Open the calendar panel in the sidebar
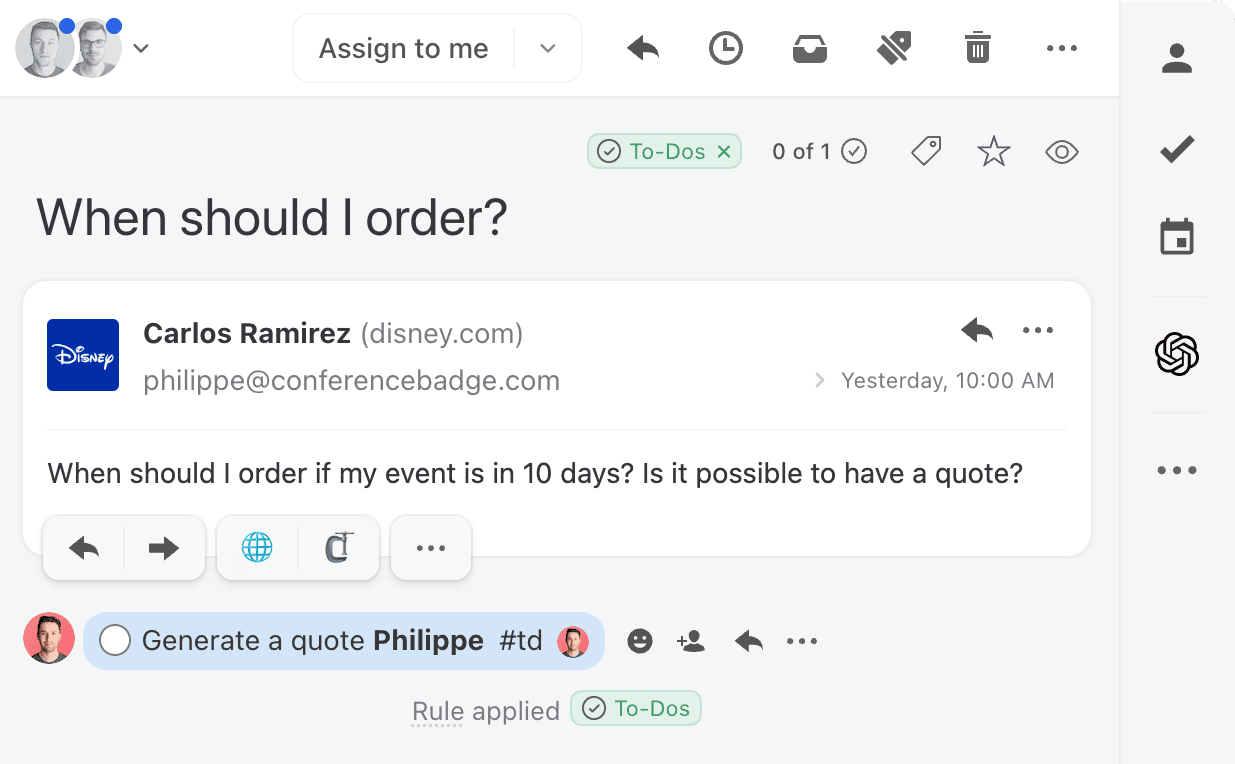1235x764 pixels. [x=1177, y=237]
